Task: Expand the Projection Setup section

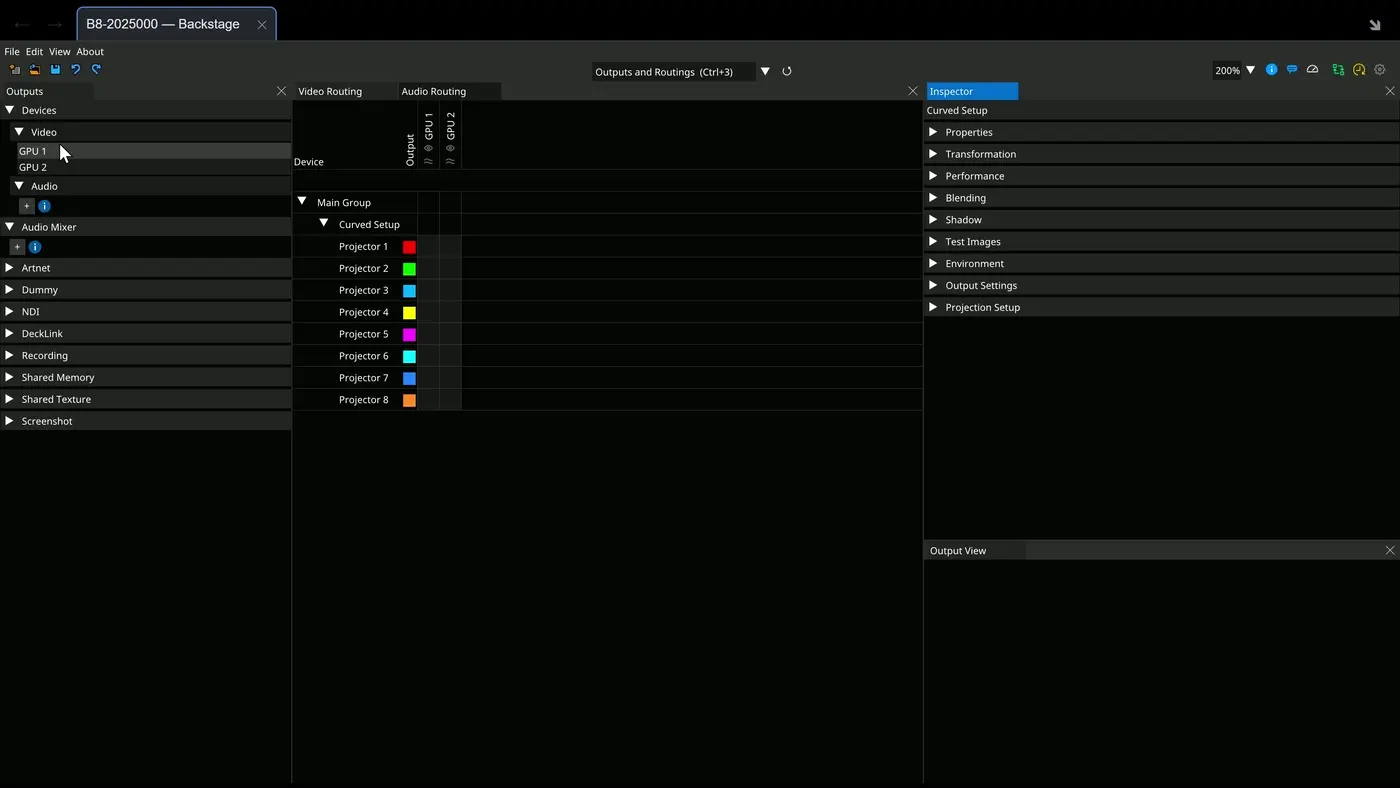Action: (933, 307)
